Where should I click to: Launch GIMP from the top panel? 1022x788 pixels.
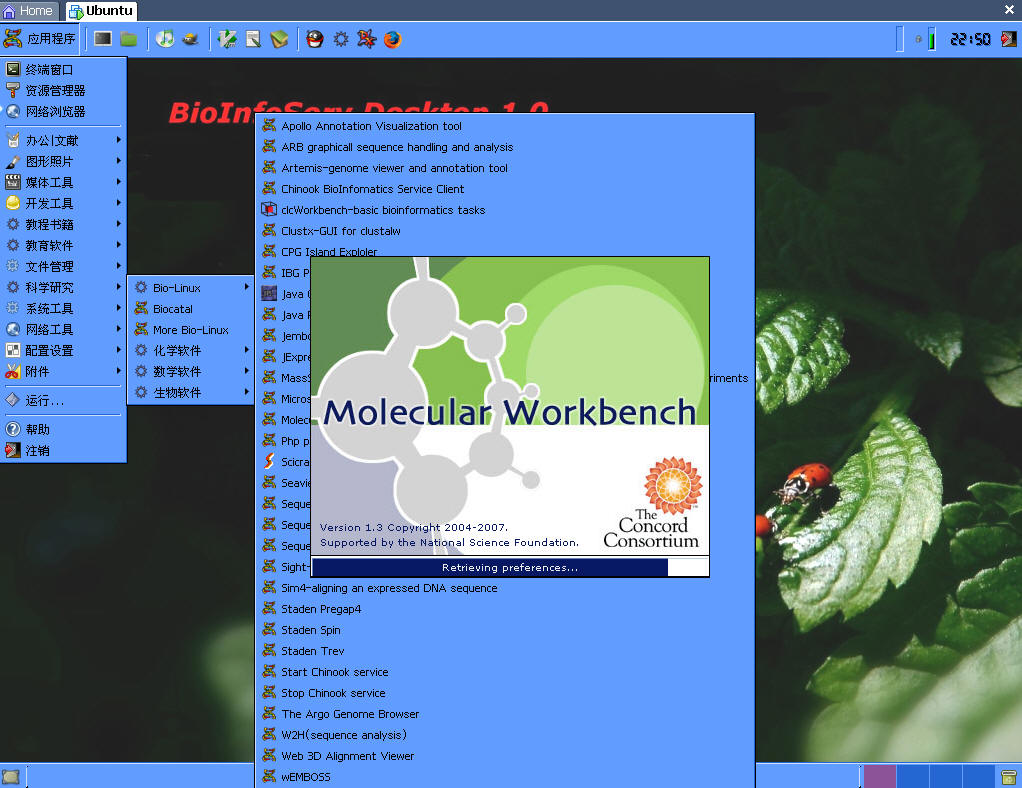190,39
